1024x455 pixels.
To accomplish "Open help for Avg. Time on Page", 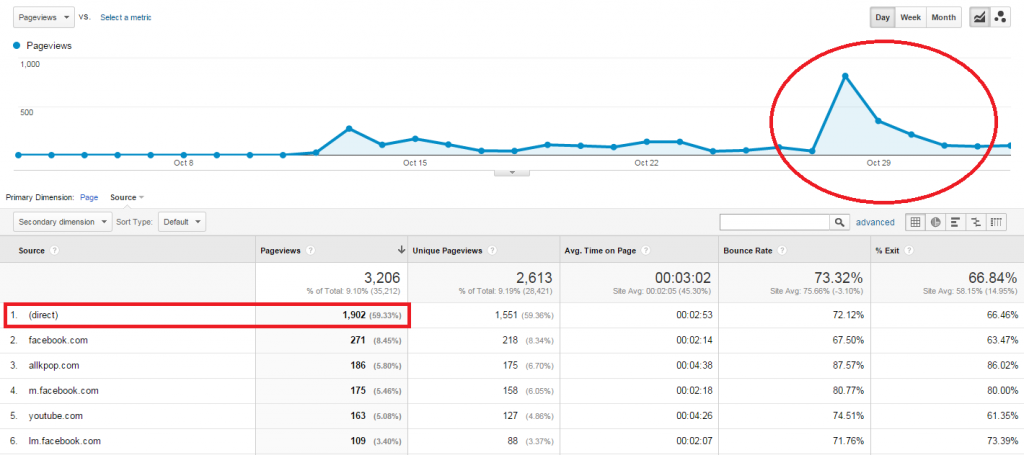I will point(645,251).
